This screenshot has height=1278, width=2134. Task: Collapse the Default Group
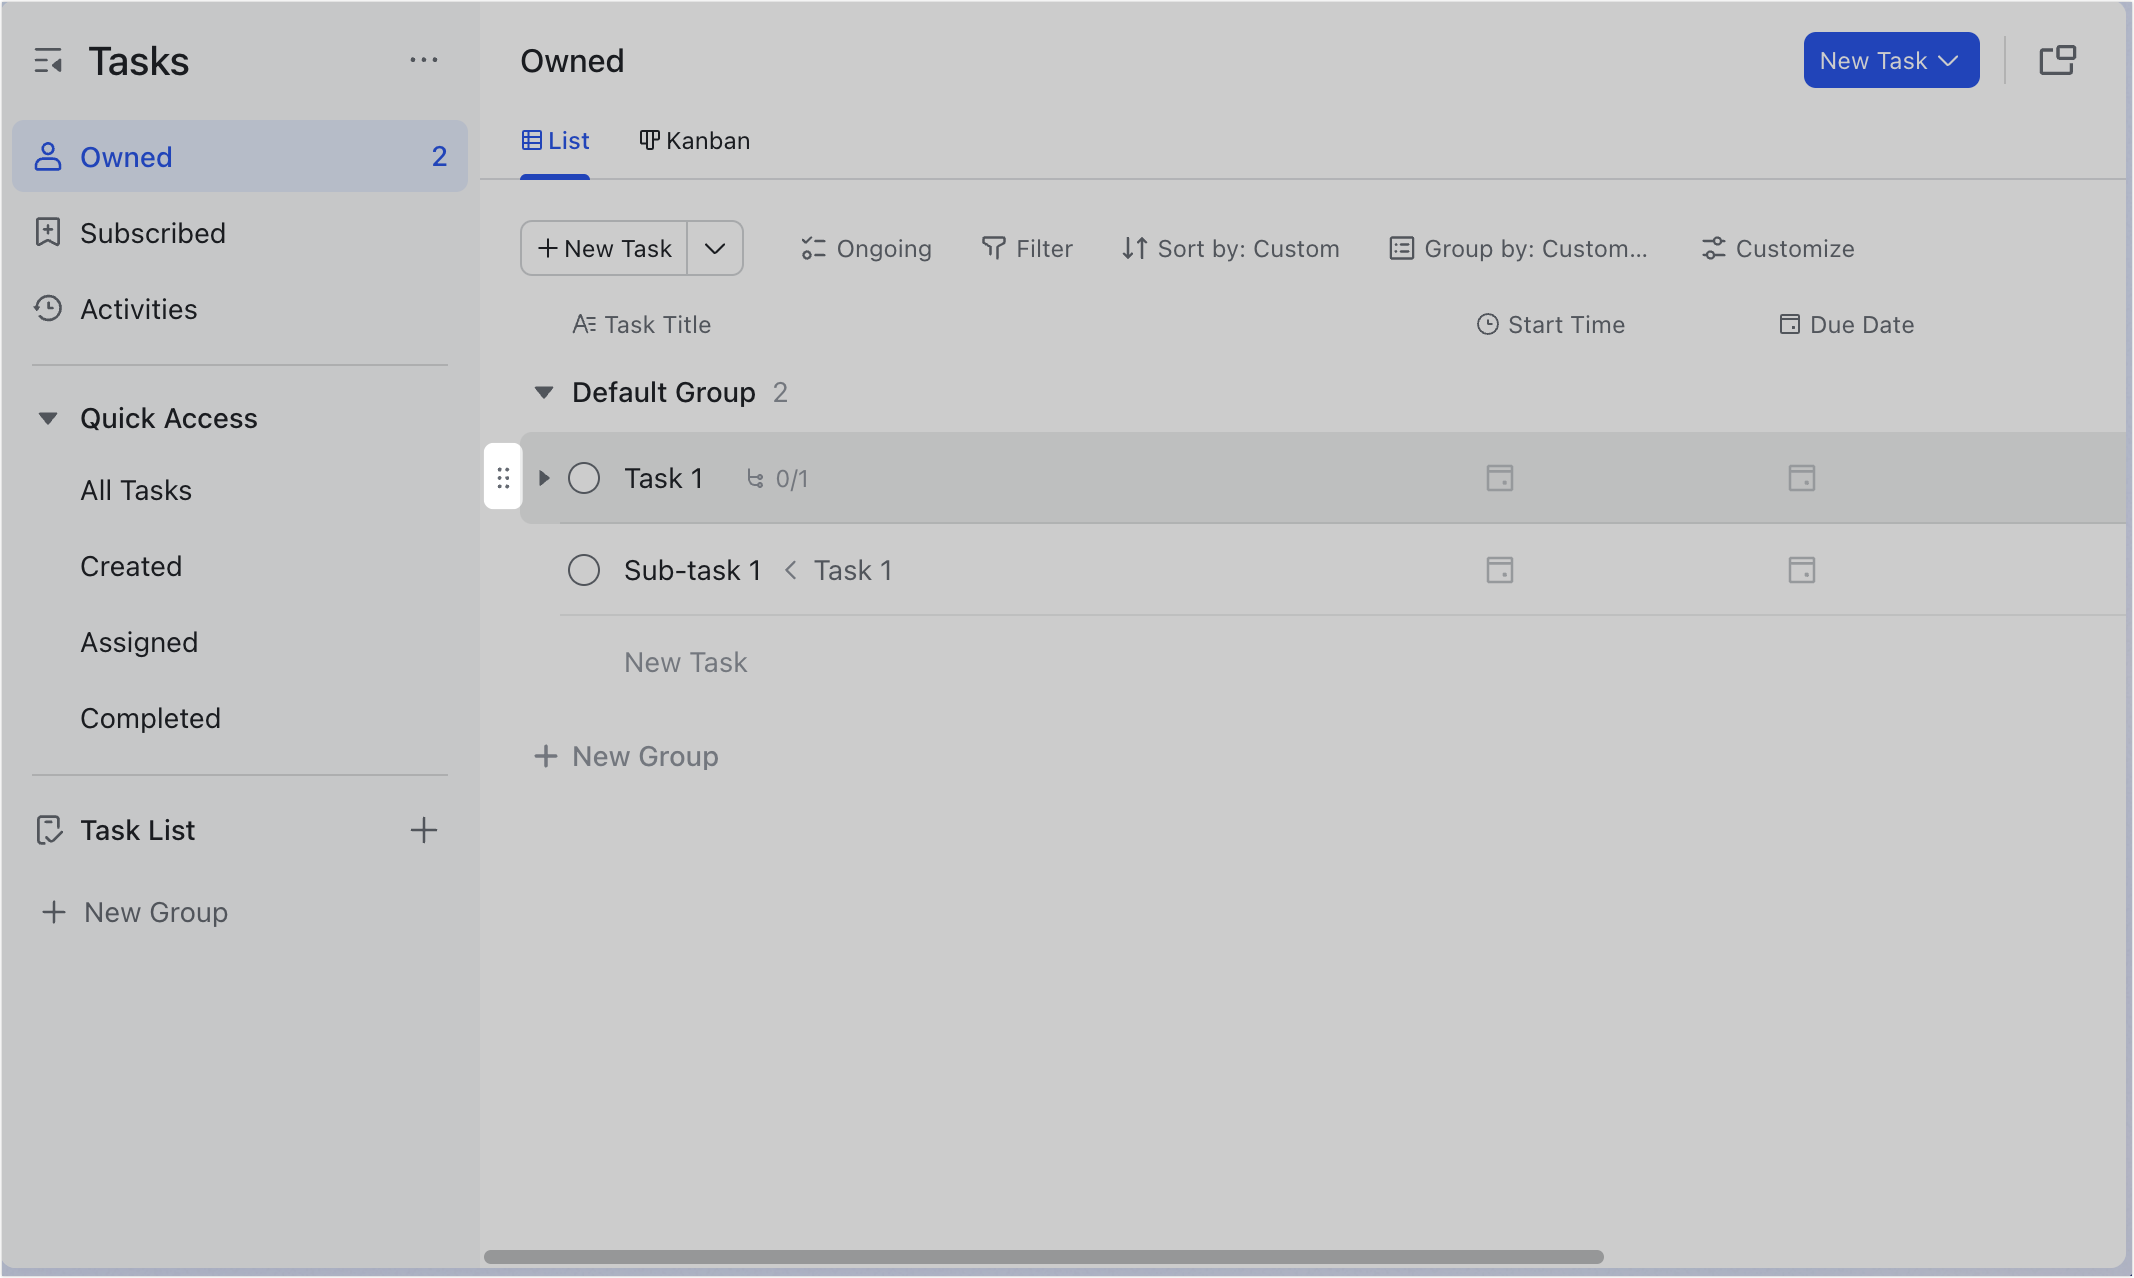(544, 392)
